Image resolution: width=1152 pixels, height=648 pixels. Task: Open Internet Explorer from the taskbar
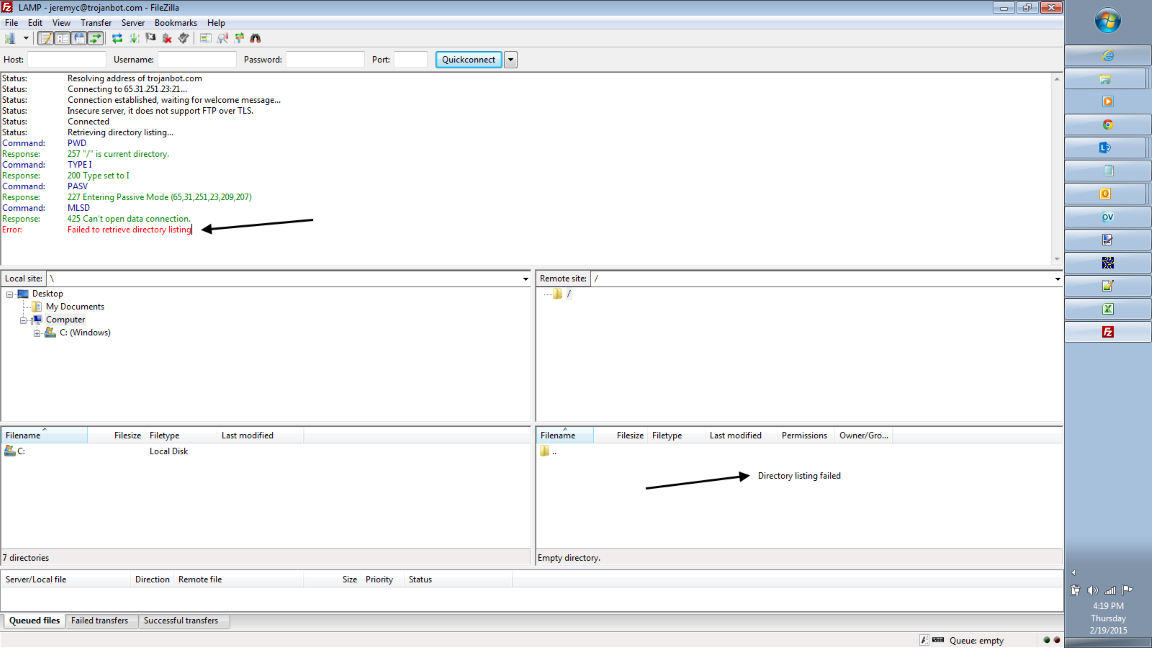tap(1108, 56)
